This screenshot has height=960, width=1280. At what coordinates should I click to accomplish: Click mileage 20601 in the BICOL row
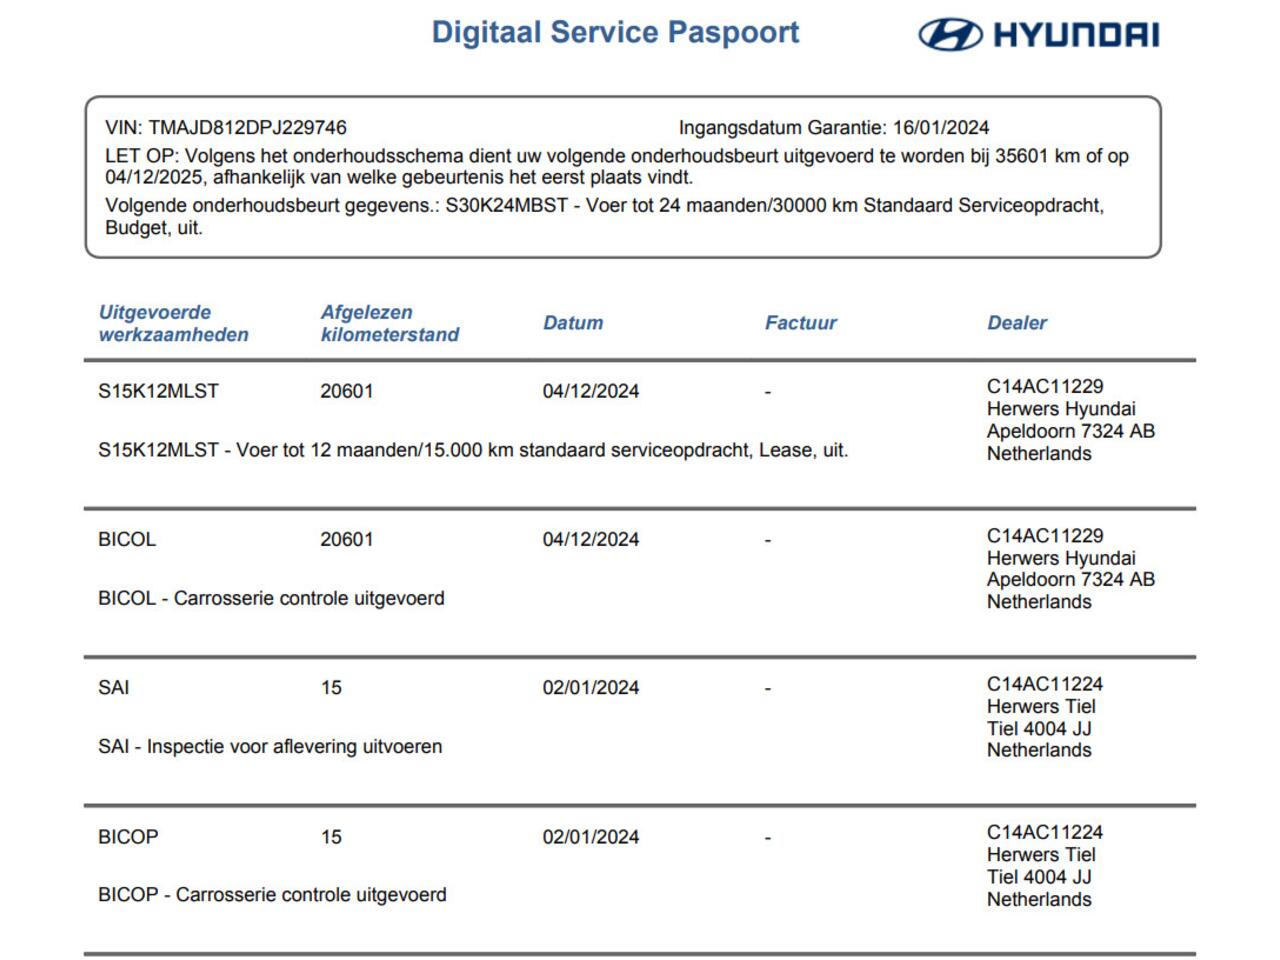click(x=346, y=539)
